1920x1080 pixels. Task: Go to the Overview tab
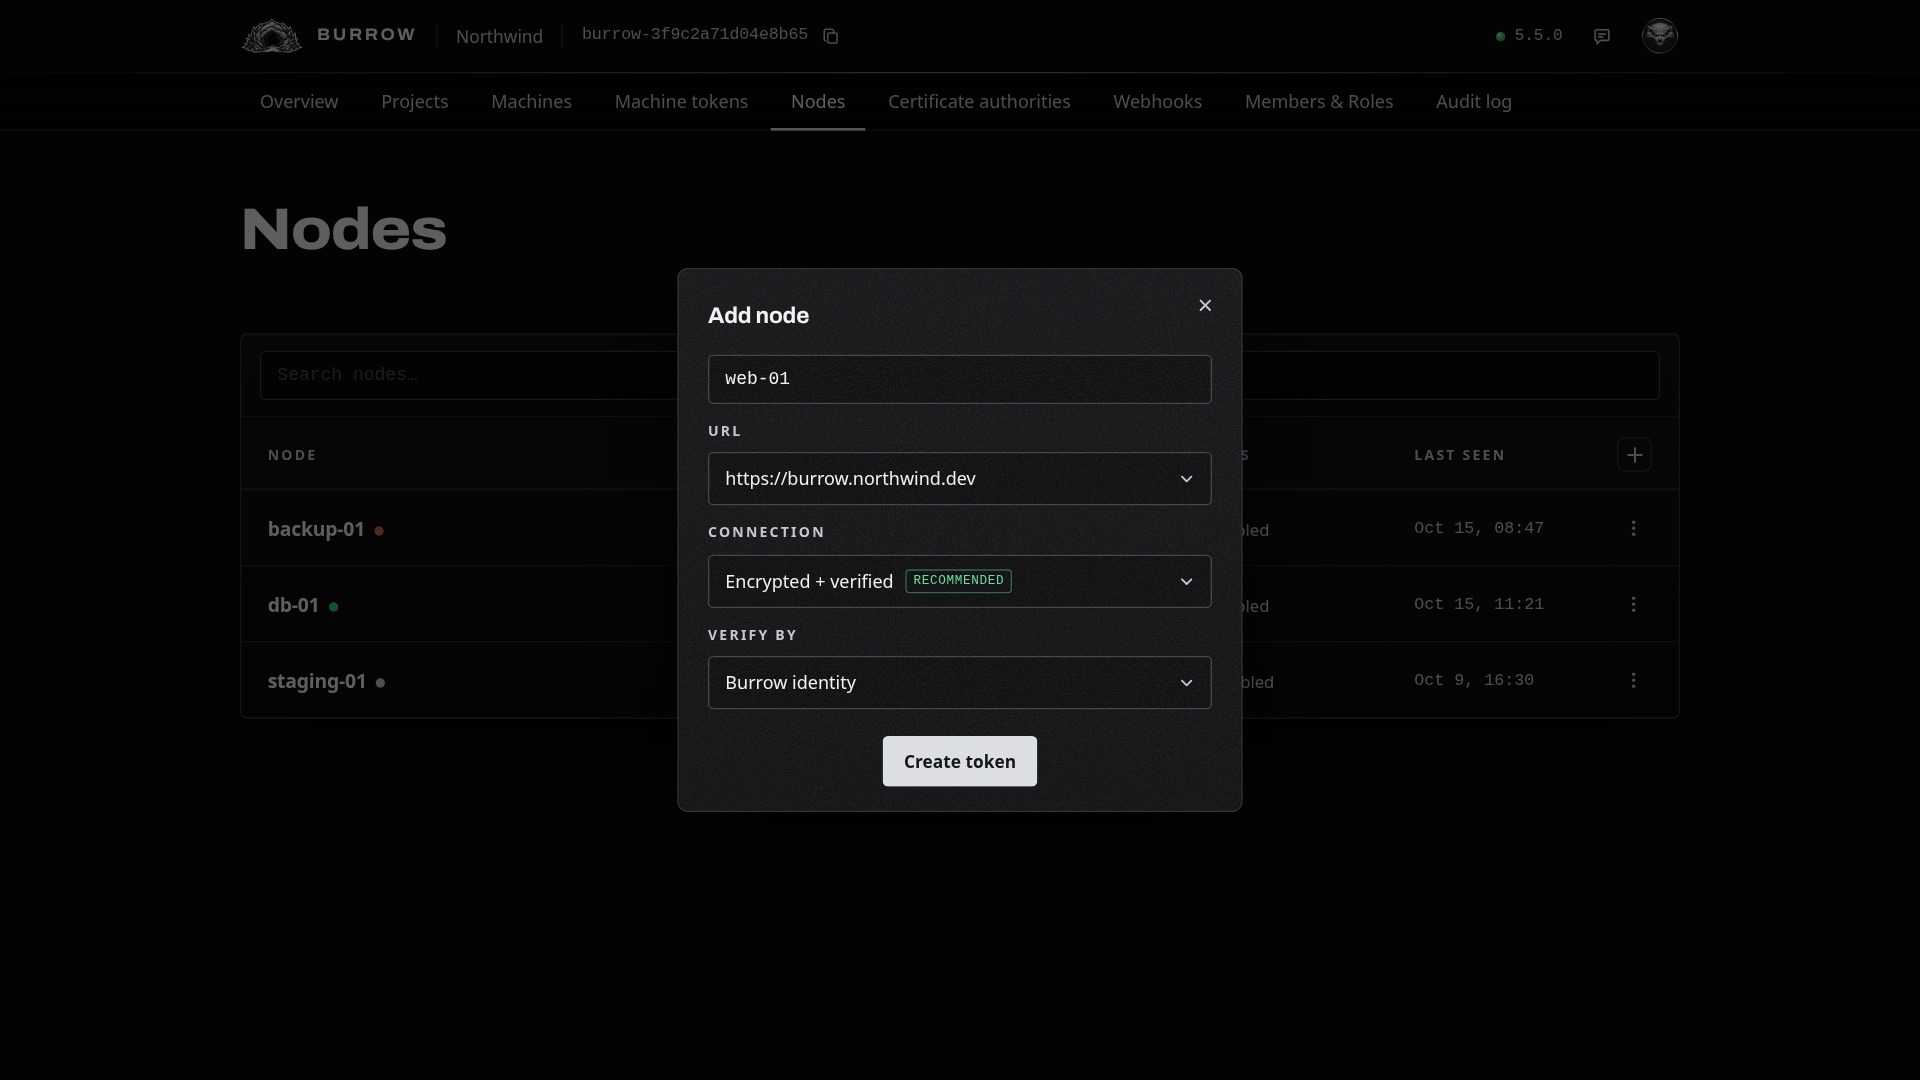click(299, 101)
